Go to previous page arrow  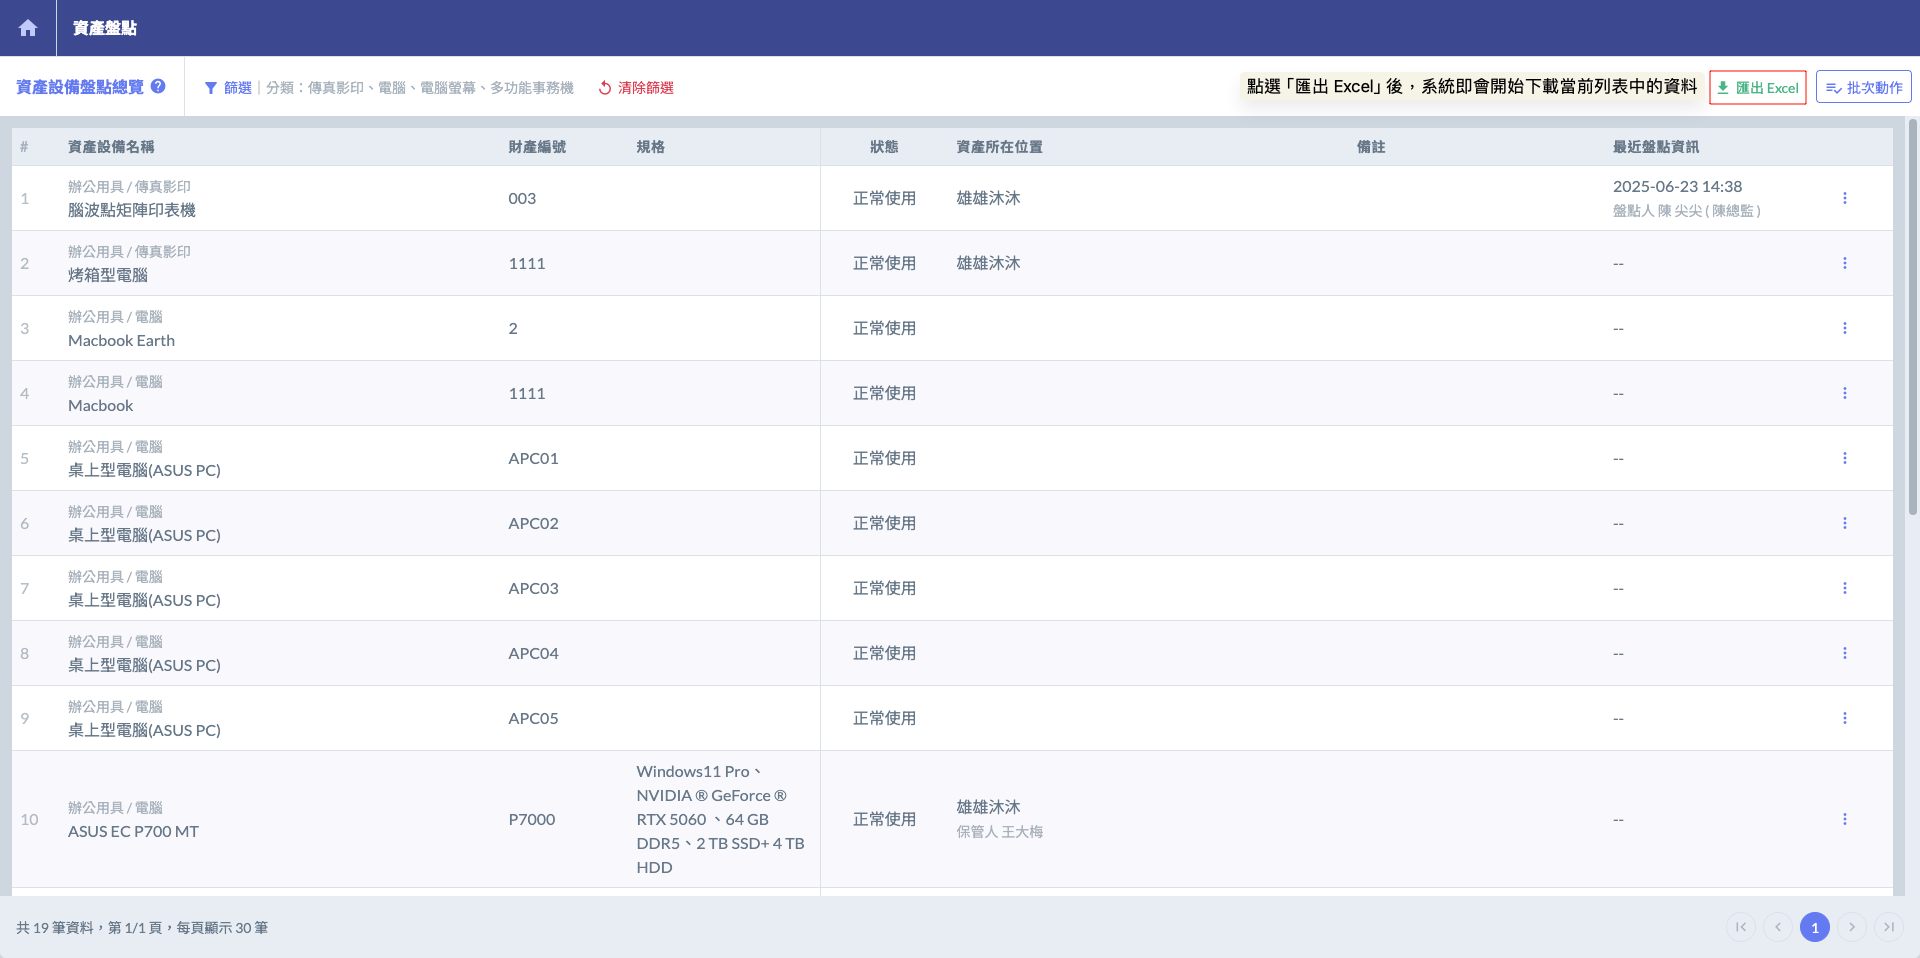click(x=1778, y=927)
